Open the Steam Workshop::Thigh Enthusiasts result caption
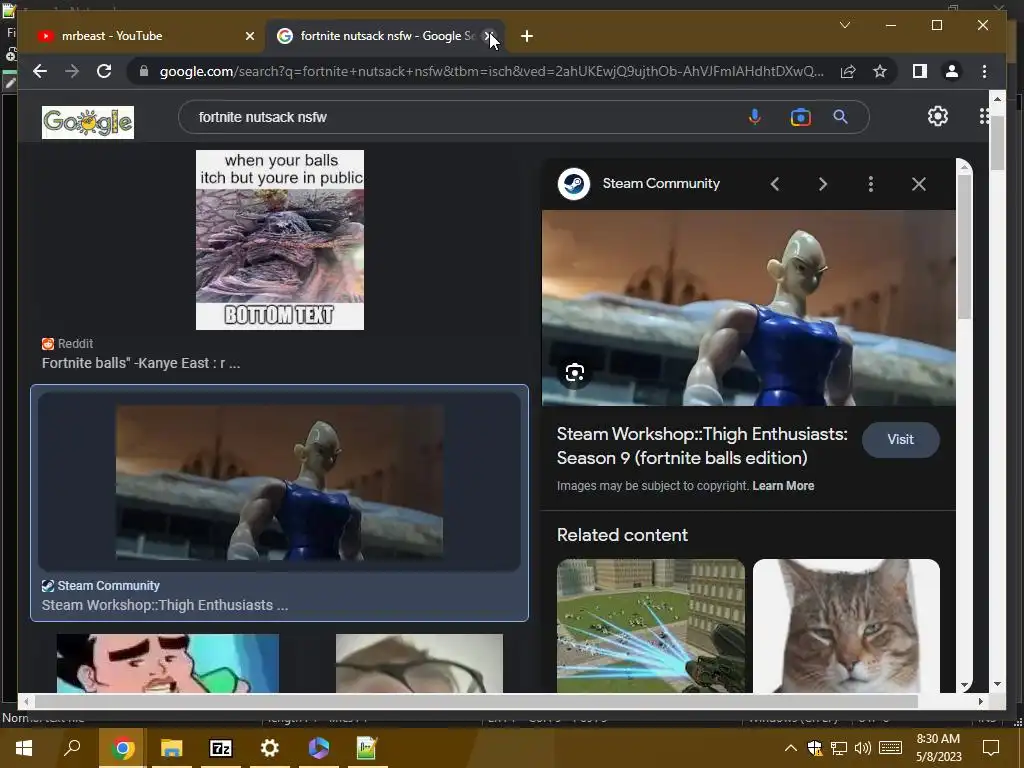The image size is (1024, 768). 165,605
